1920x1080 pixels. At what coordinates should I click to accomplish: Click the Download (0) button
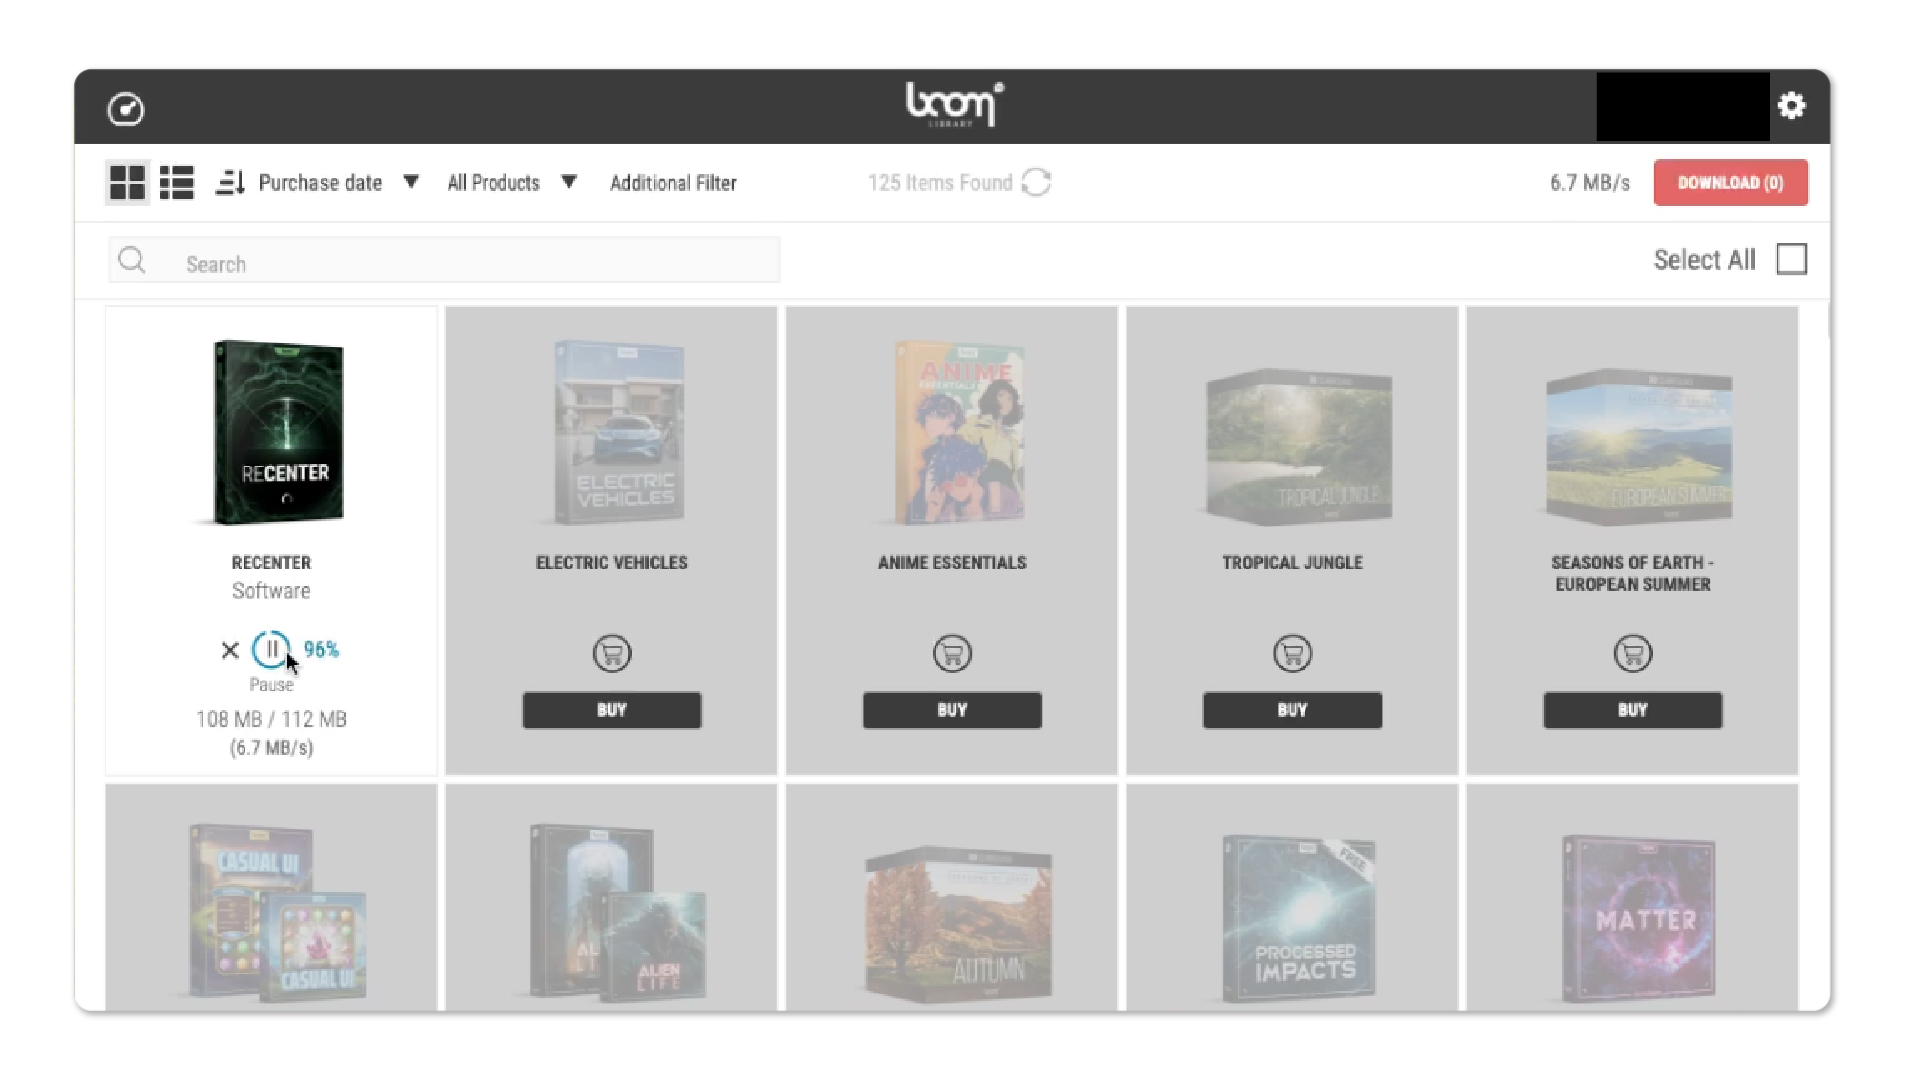click(1730, 183)
